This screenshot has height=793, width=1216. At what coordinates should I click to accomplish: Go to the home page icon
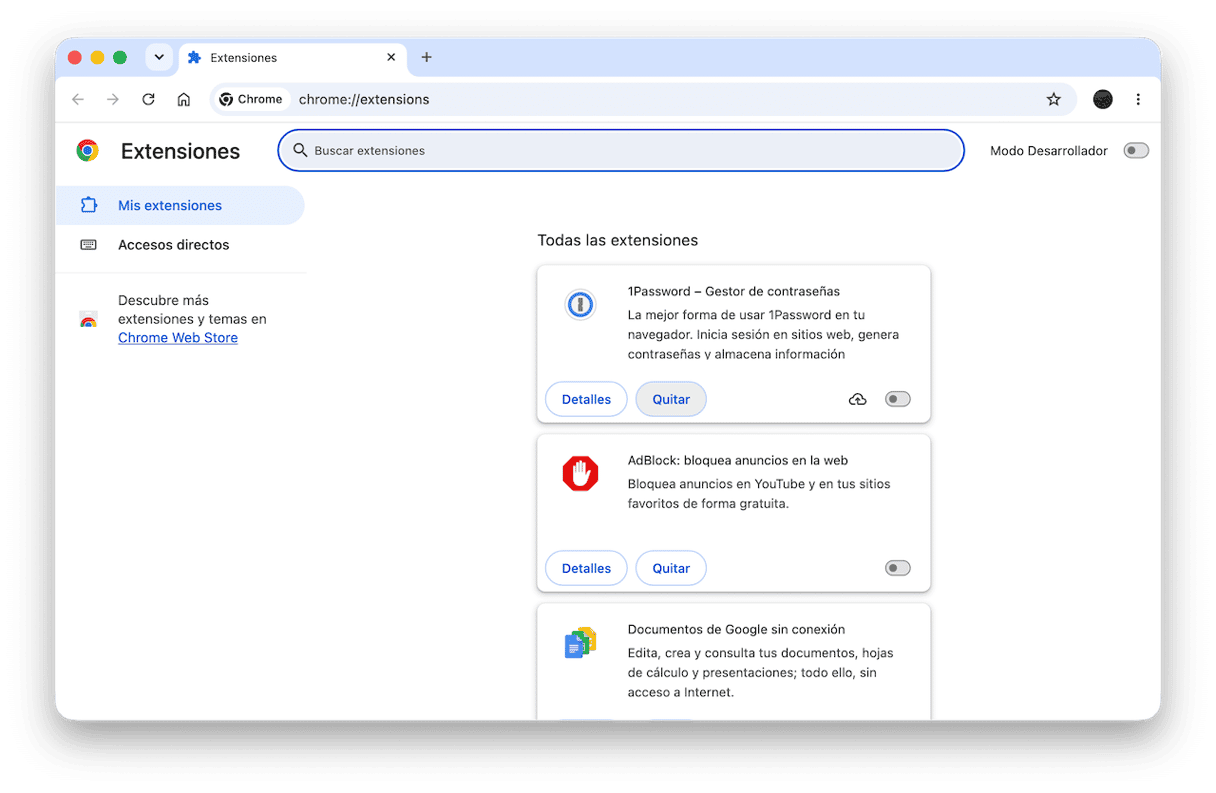coord(183,99)
